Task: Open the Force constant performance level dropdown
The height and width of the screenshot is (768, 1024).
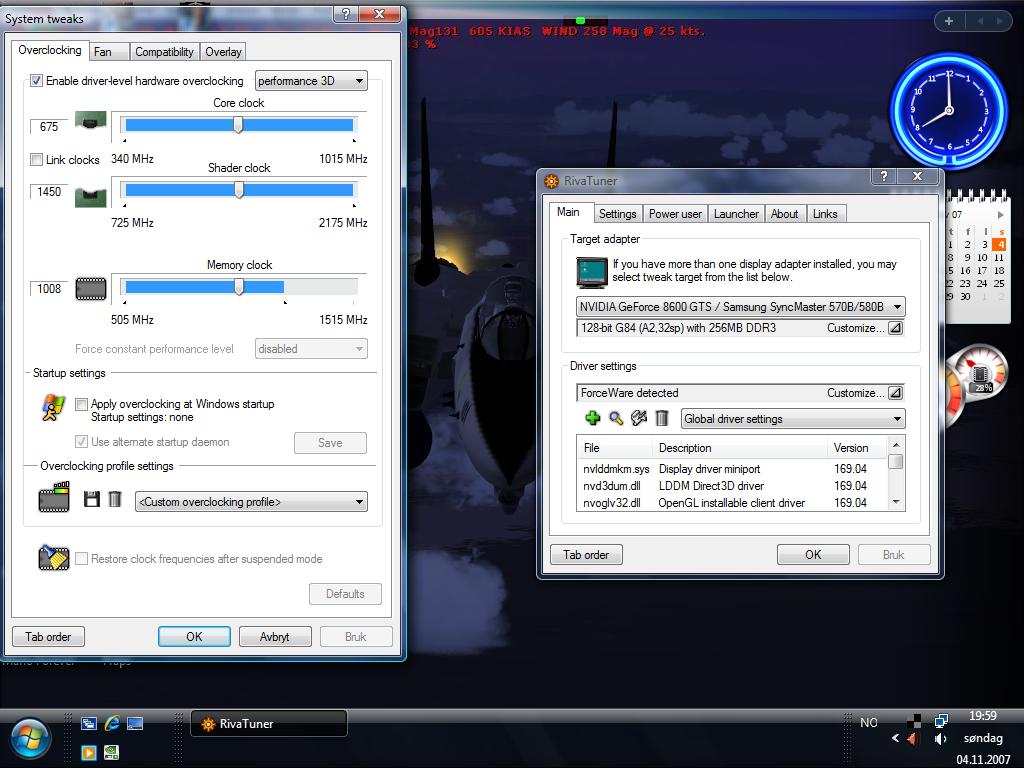Action: click(x=311, y=349)
